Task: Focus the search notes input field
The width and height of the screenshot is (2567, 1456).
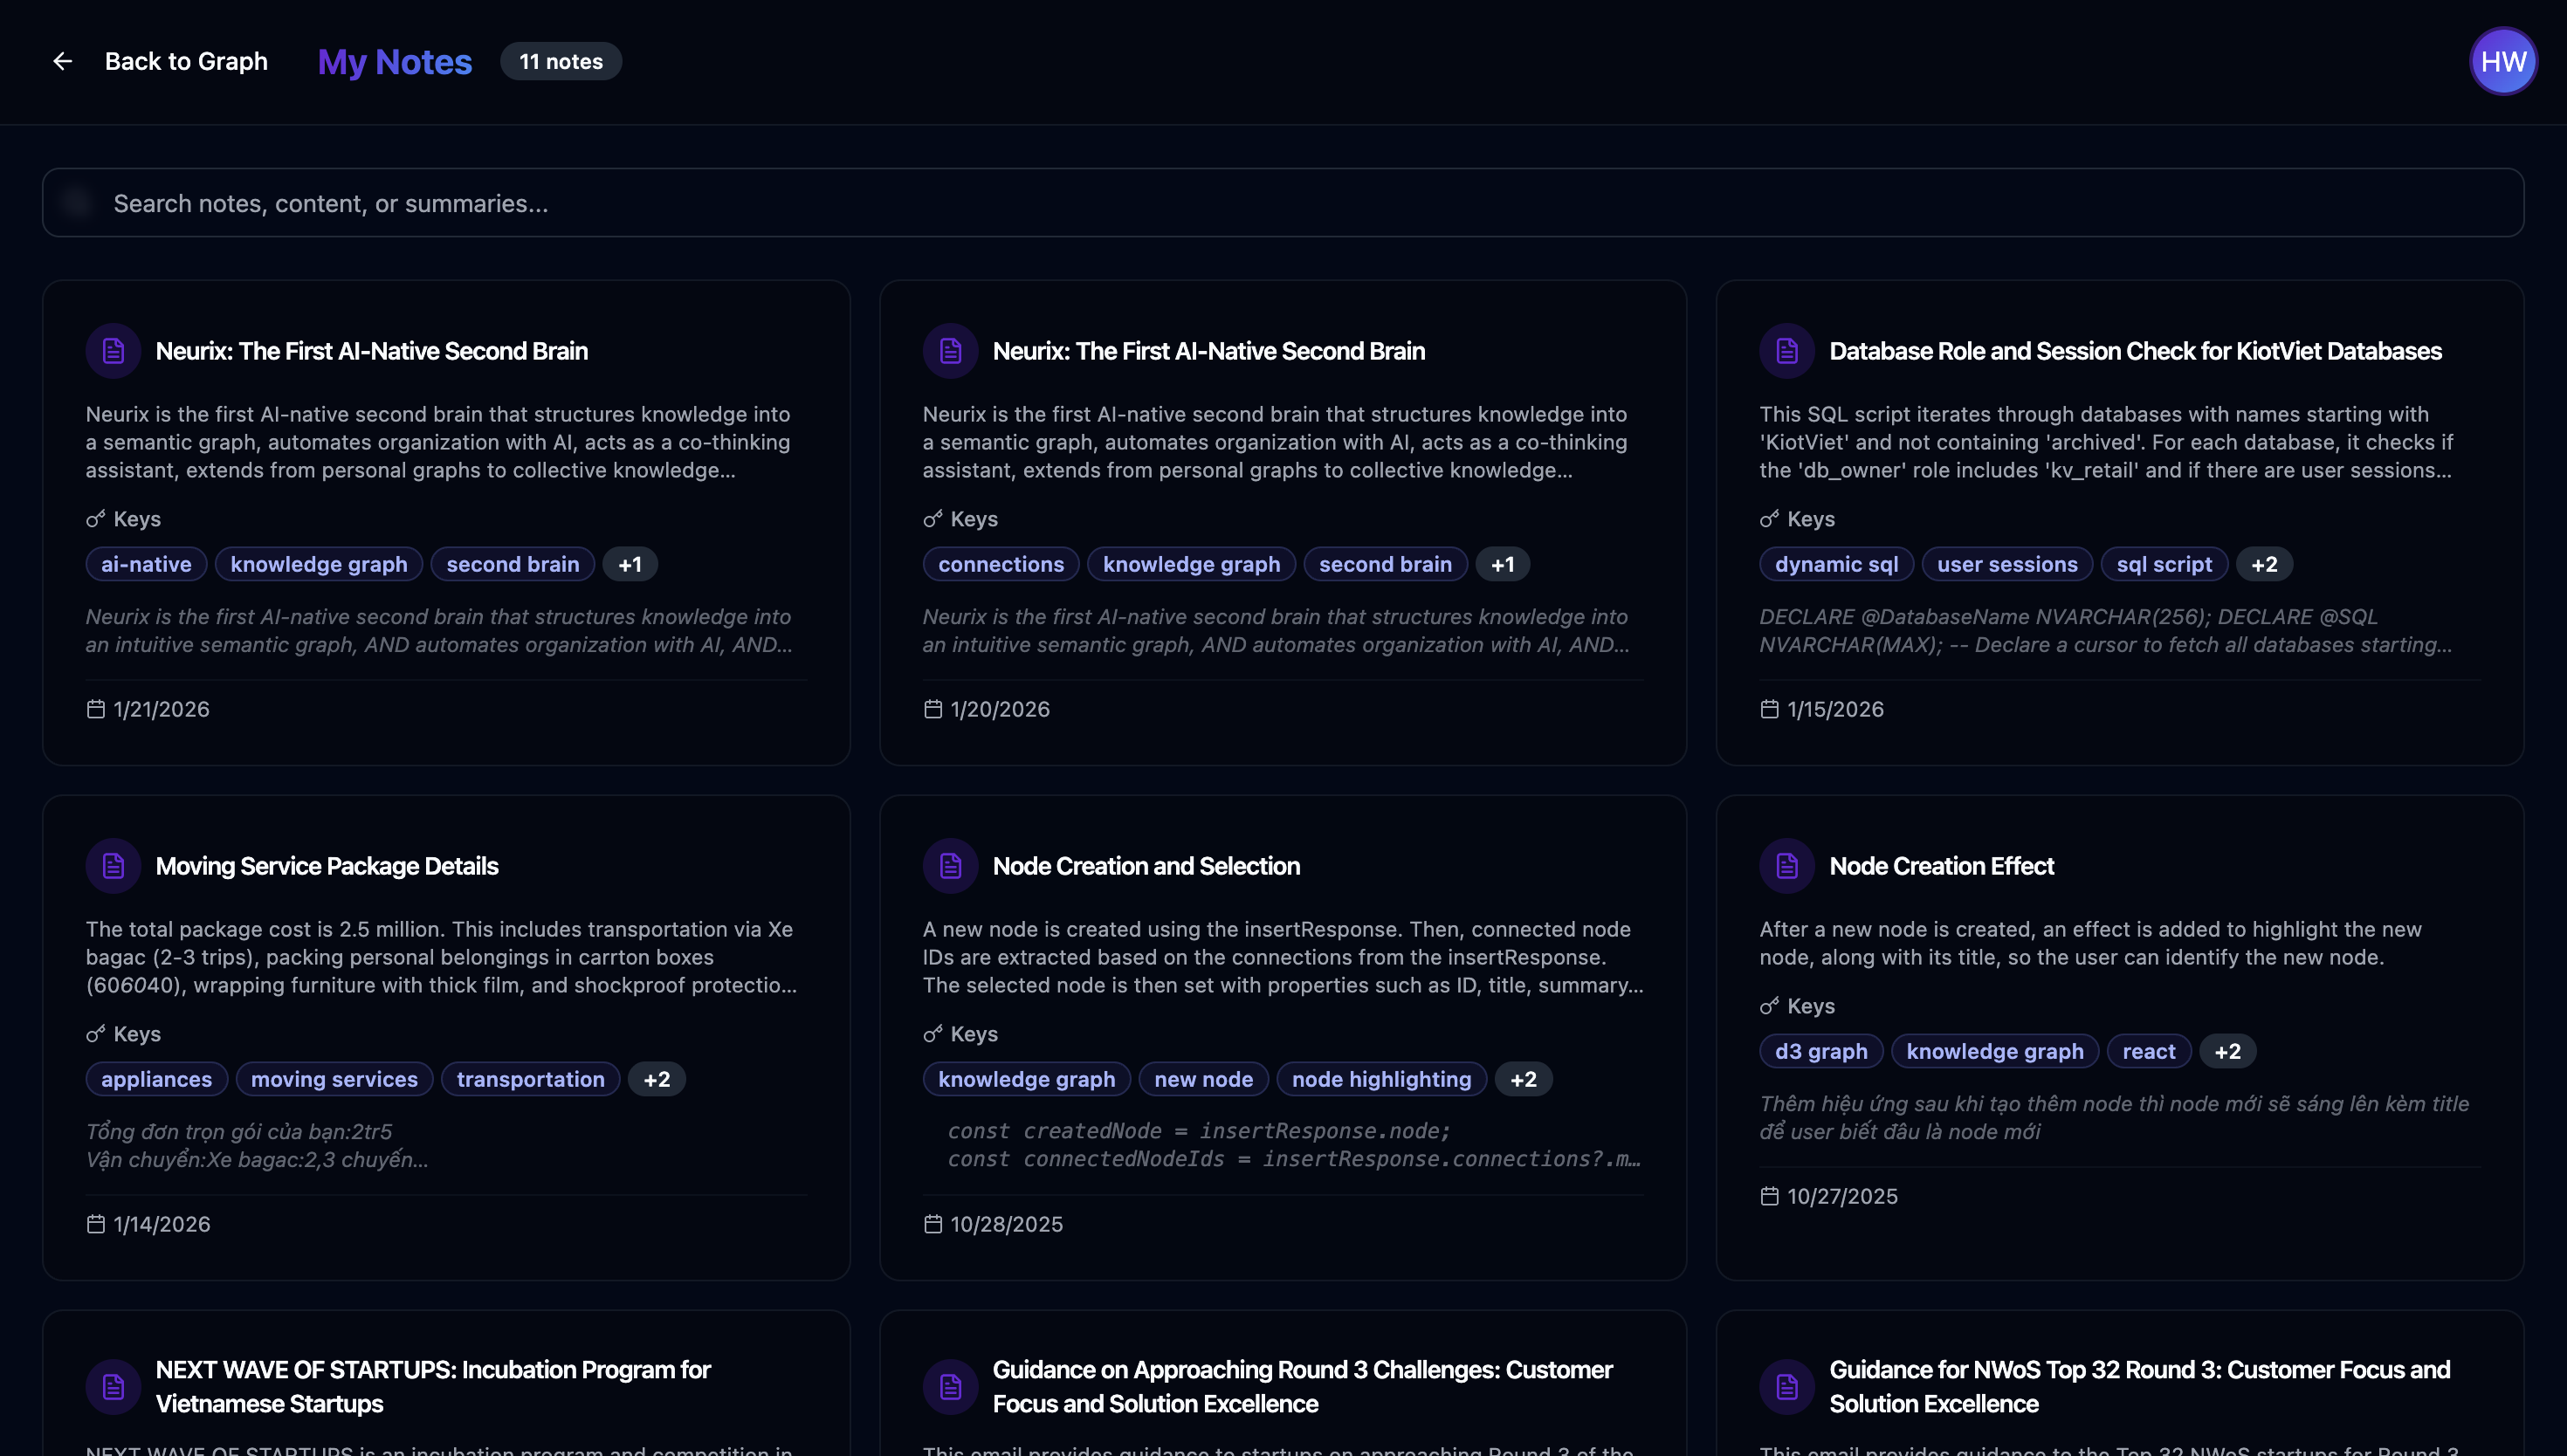Action: [x=1282, y=203]
